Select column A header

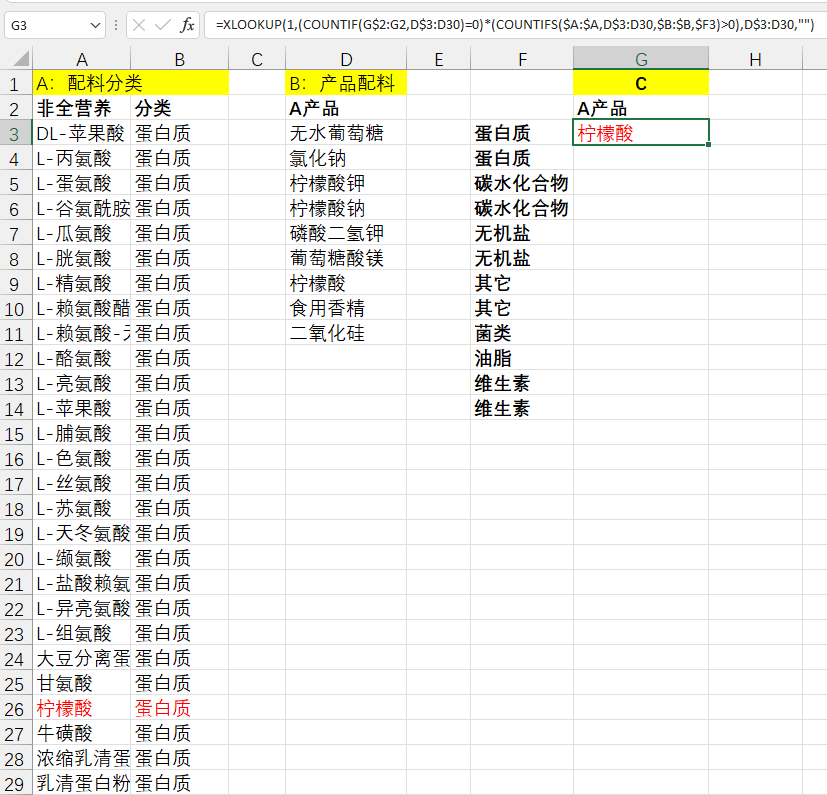coord(81,59)
